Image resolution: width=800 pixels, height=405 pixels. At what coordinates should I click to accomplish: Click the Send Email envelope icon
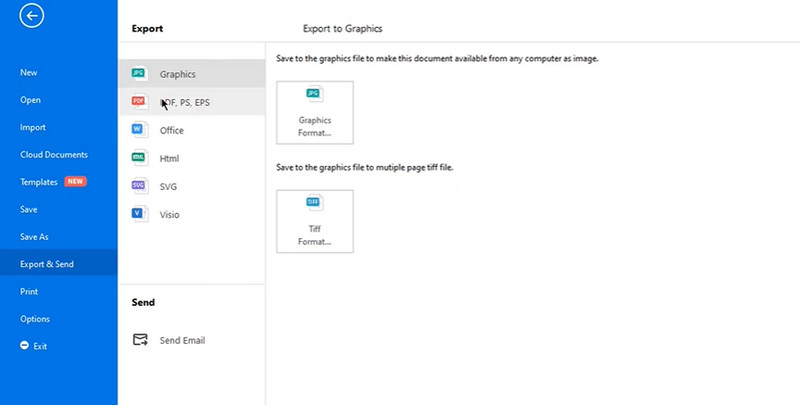(140, 340)
